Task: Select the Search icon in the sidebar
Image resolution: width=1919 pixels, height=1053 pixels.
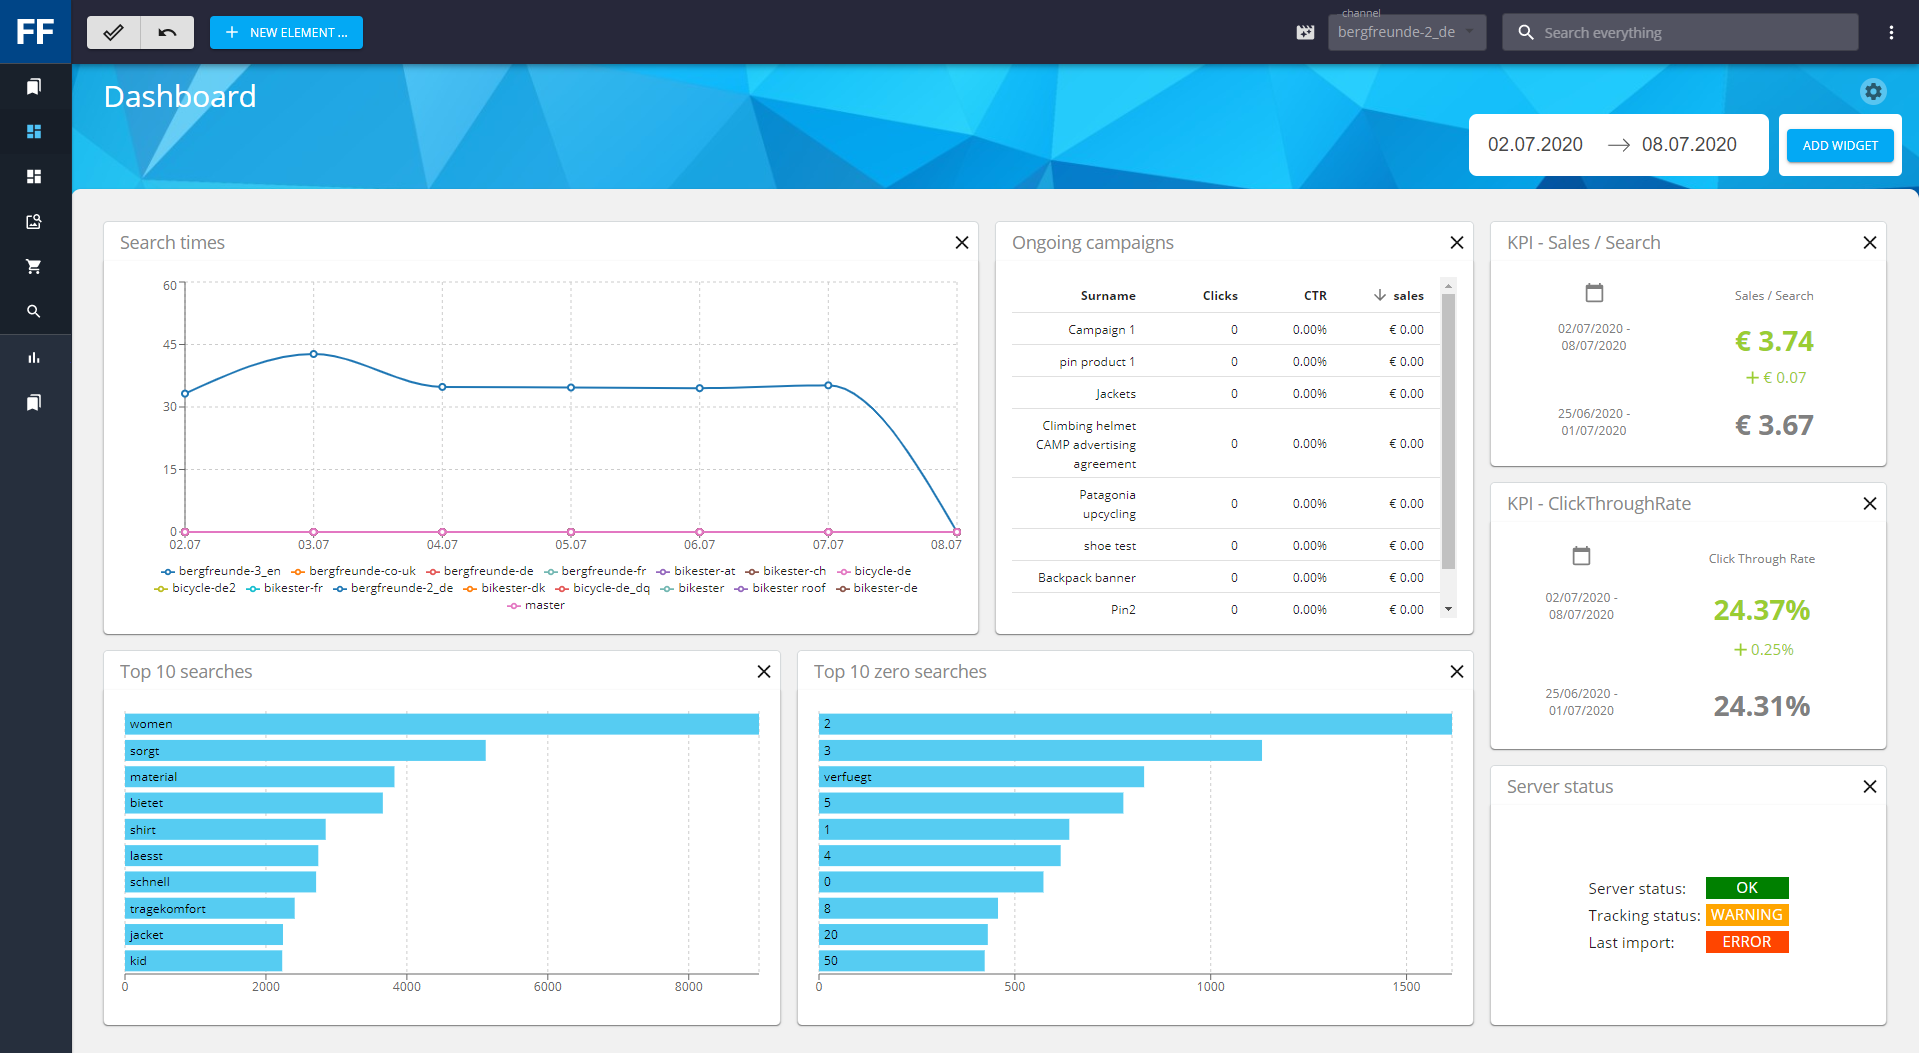Action: (x=35, y=311)
